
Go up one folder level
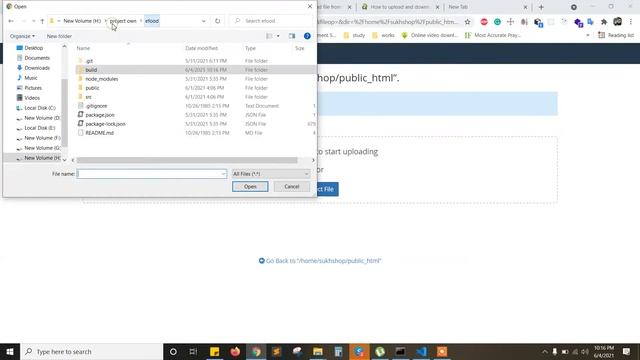(42, 21)
